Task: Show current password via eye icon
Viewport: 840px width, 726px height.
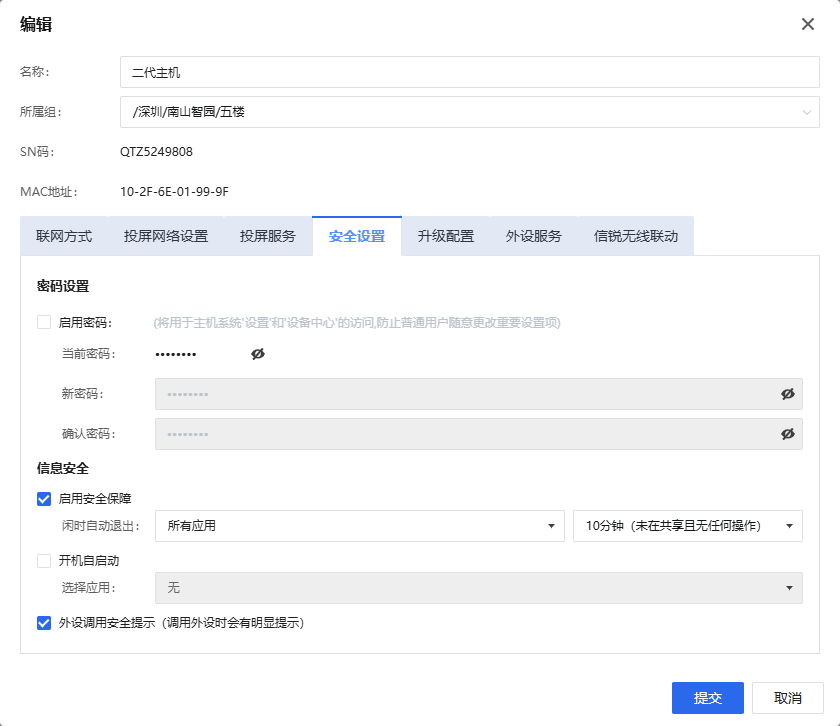Action: (258, 354)
